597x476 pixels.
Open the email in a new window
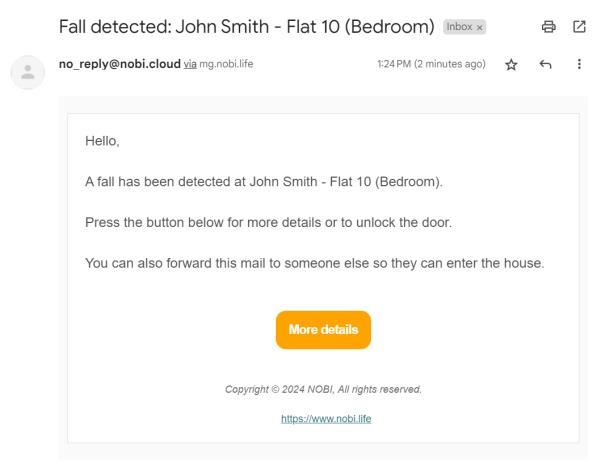(x=579, y=27)
